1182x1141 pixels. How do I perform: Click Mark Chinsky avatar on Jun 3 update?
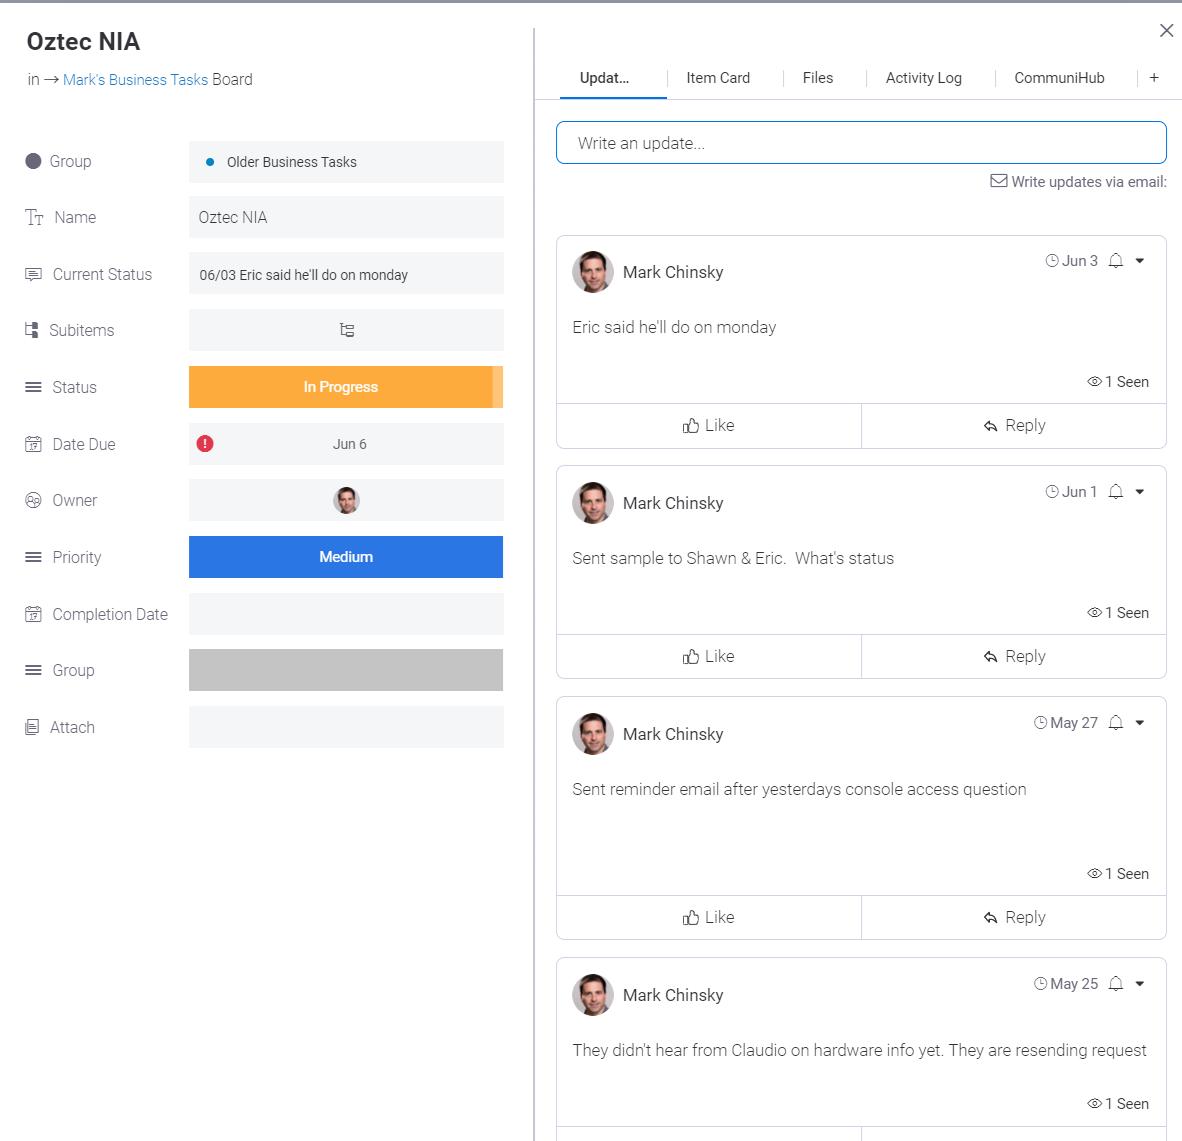[x=593, y=272]
